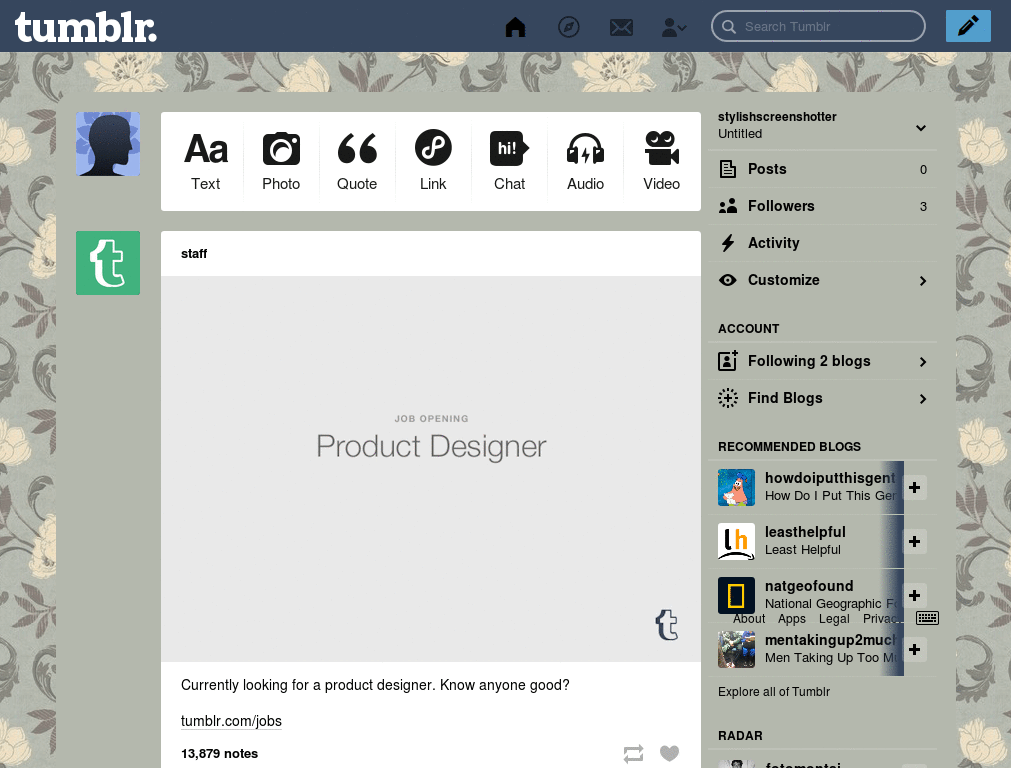Screen dimensions: 1024x768
Task: Open the Legal footer link
Action: pos(834,618)
